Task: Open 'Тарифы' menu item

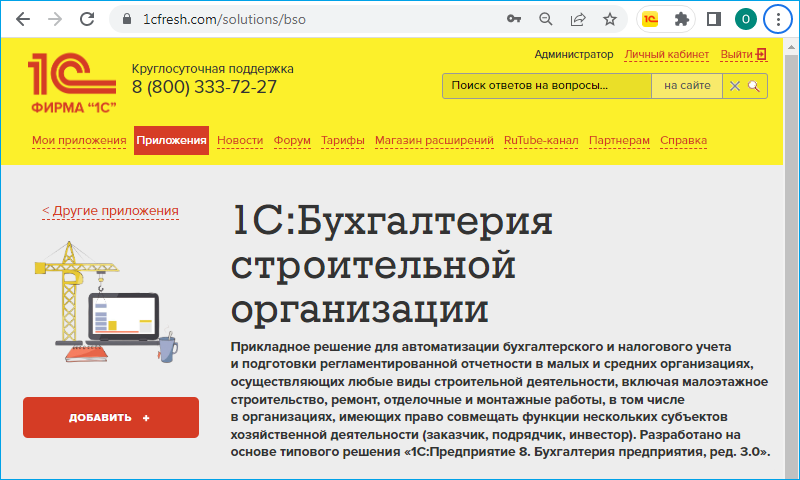Action: point(343,140)
